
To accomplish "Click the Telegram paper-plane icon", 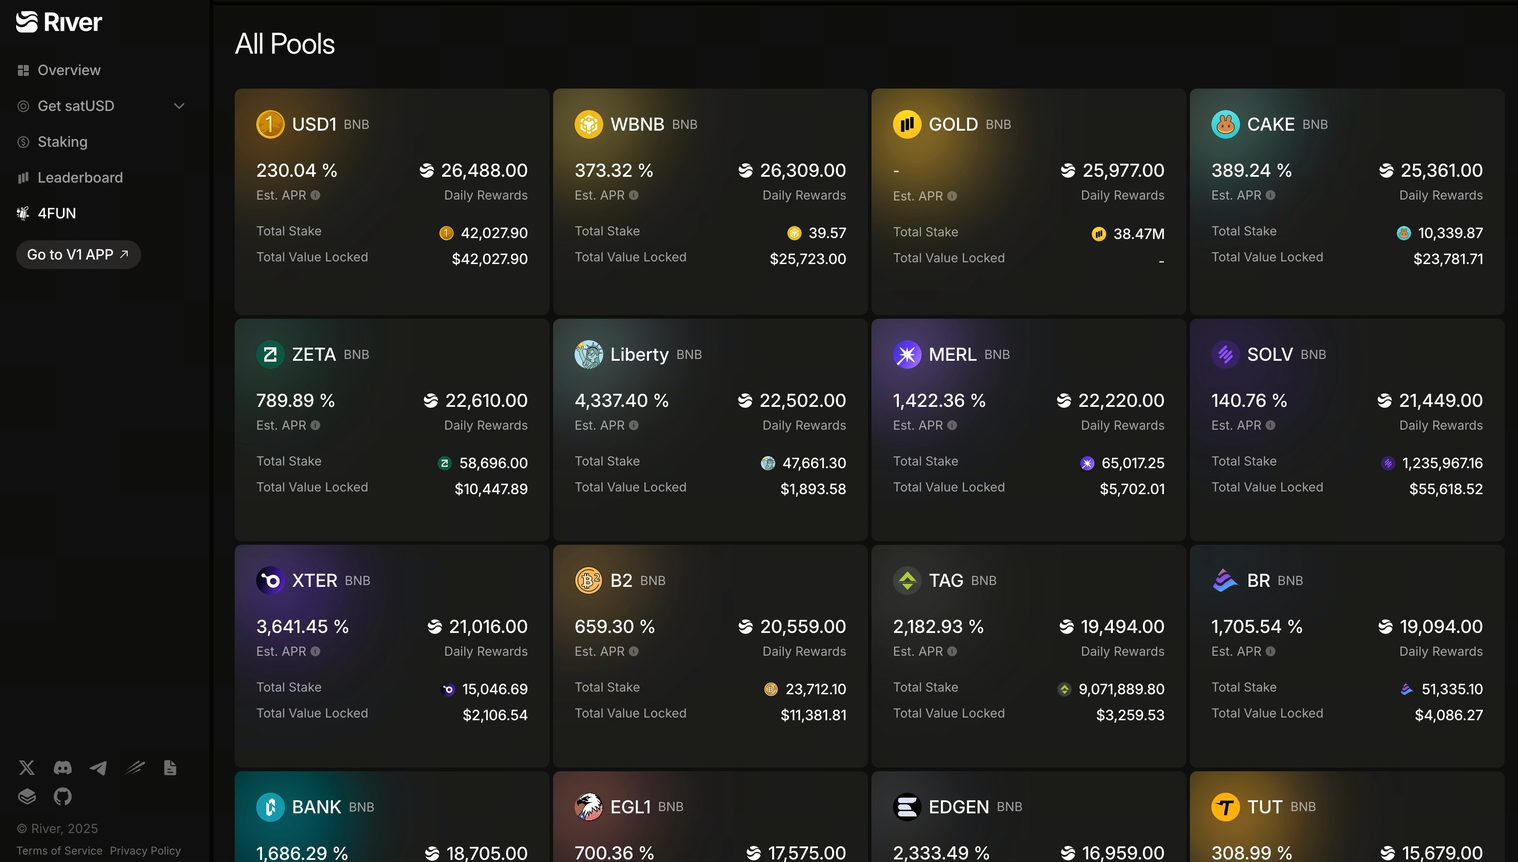I will pos(98,768).
